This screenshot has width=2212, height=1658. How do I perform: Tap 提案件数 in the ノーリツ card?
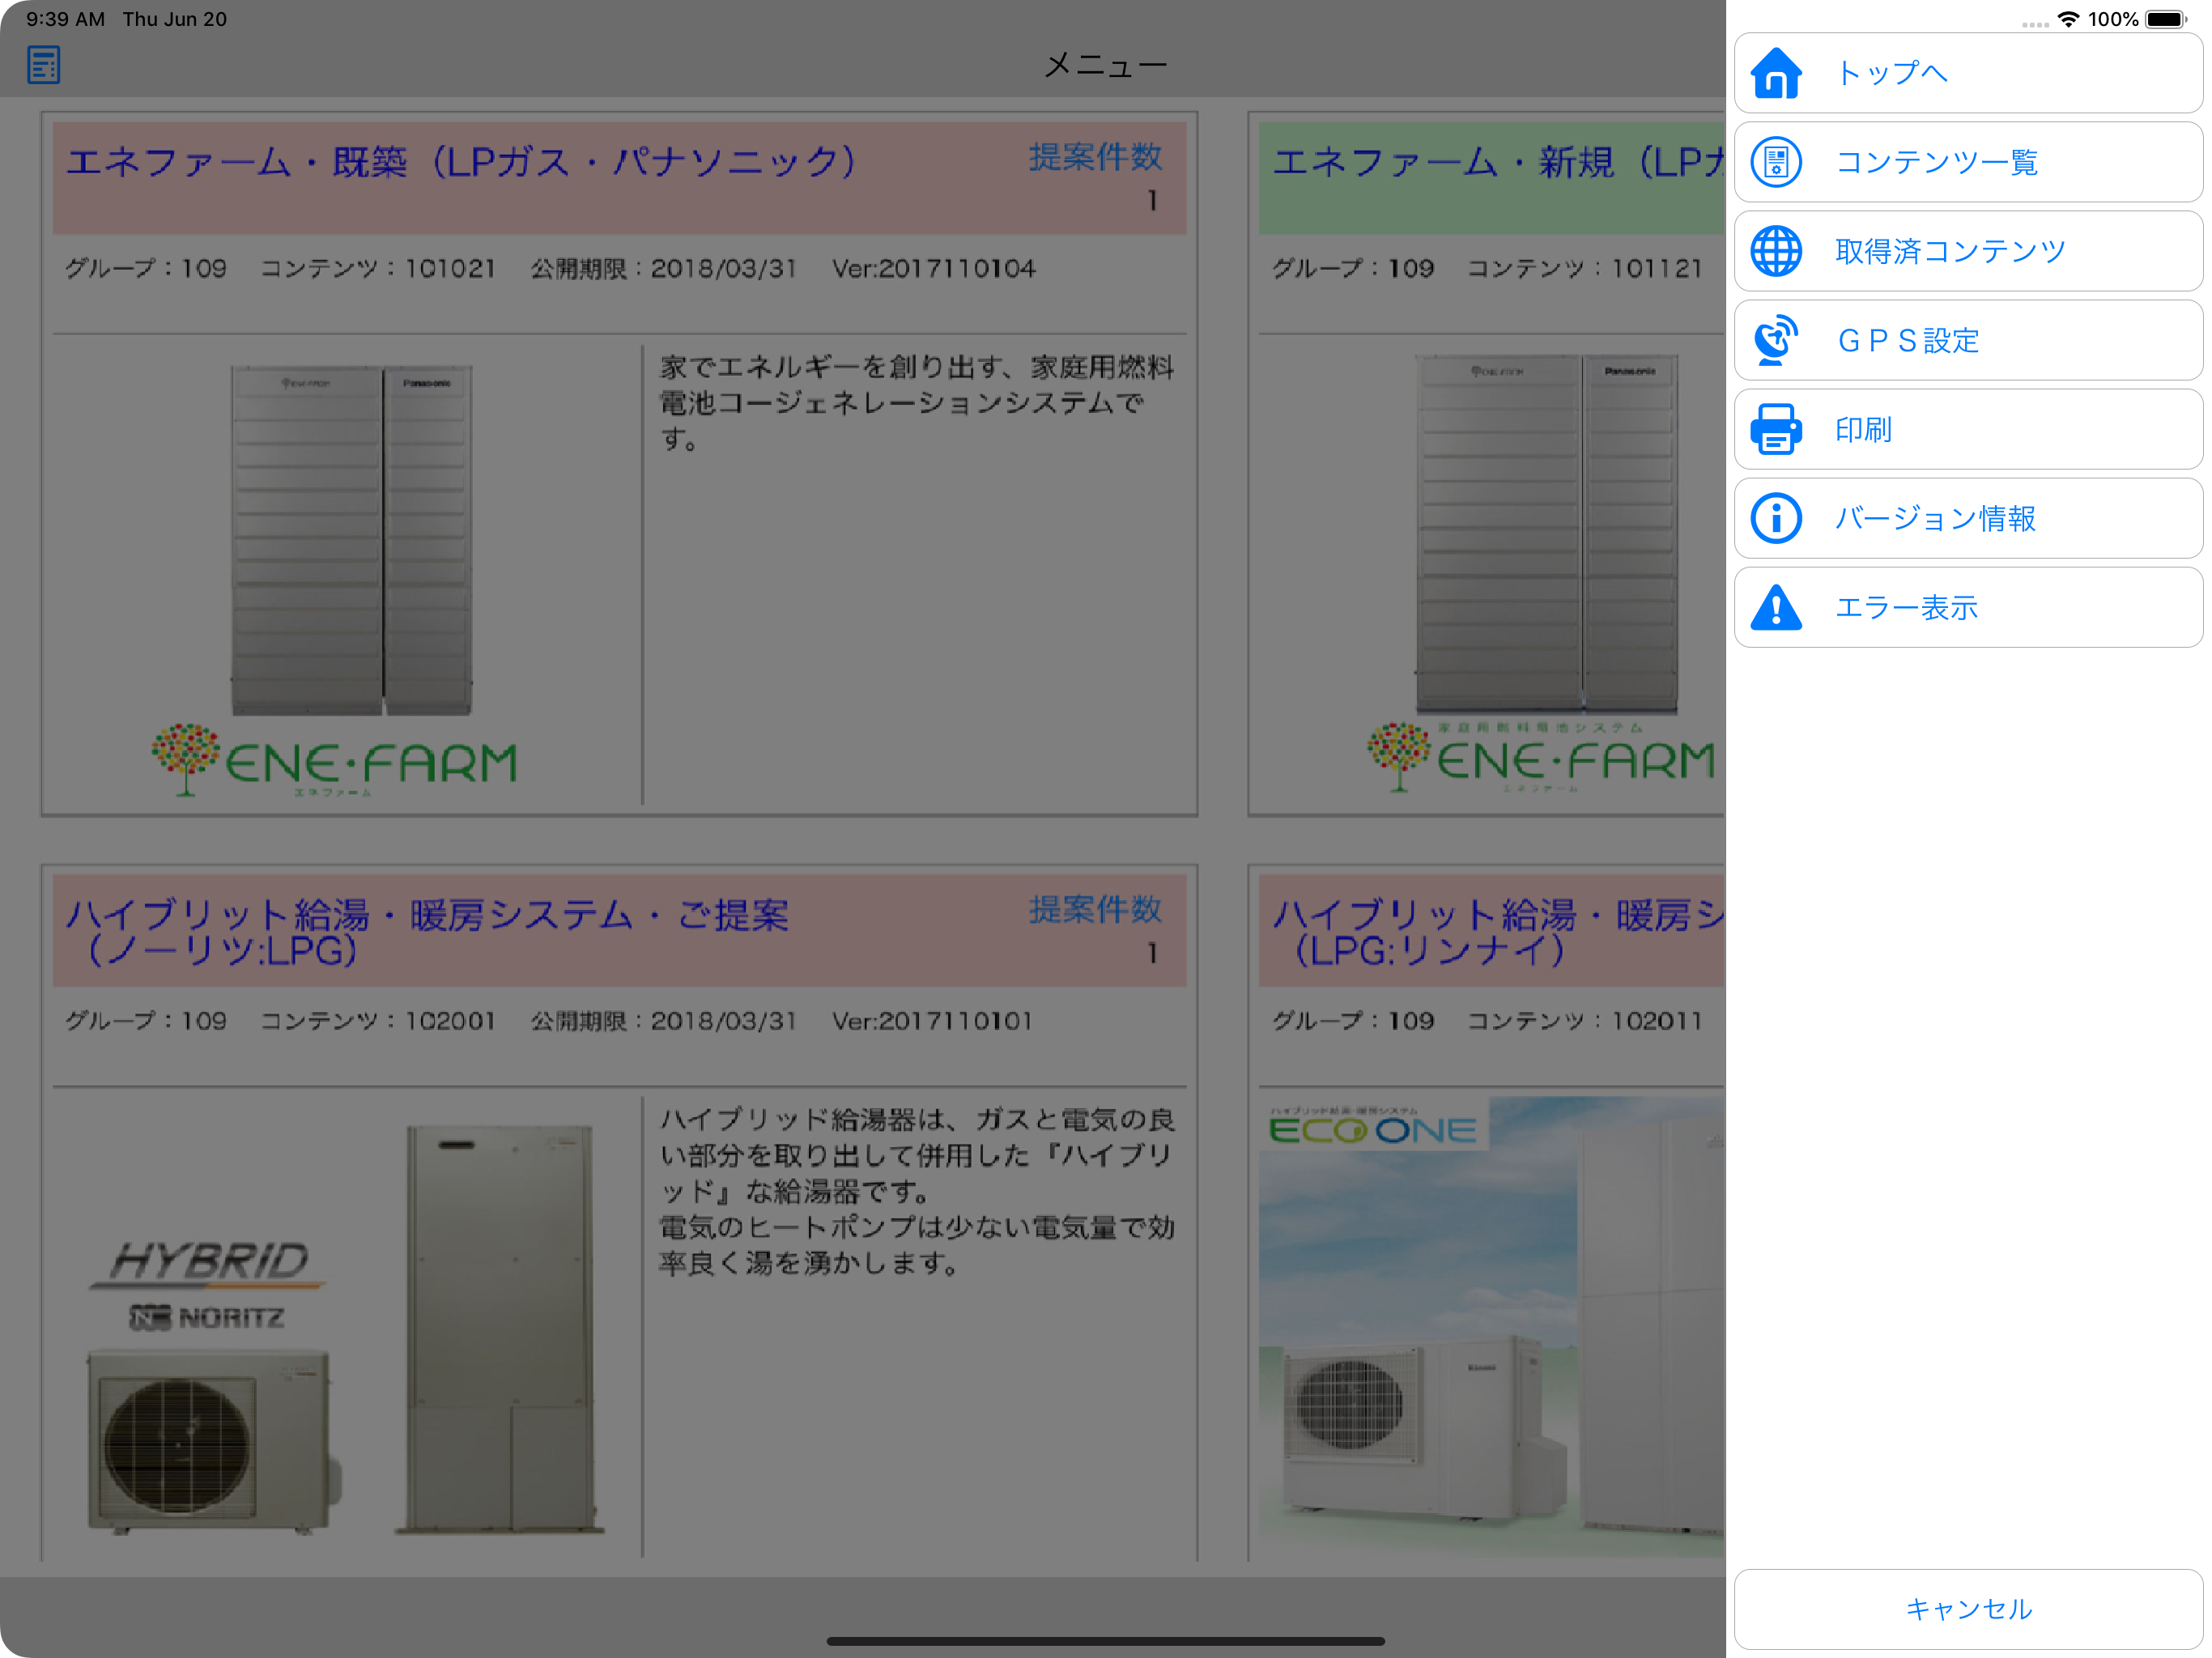1096,910
